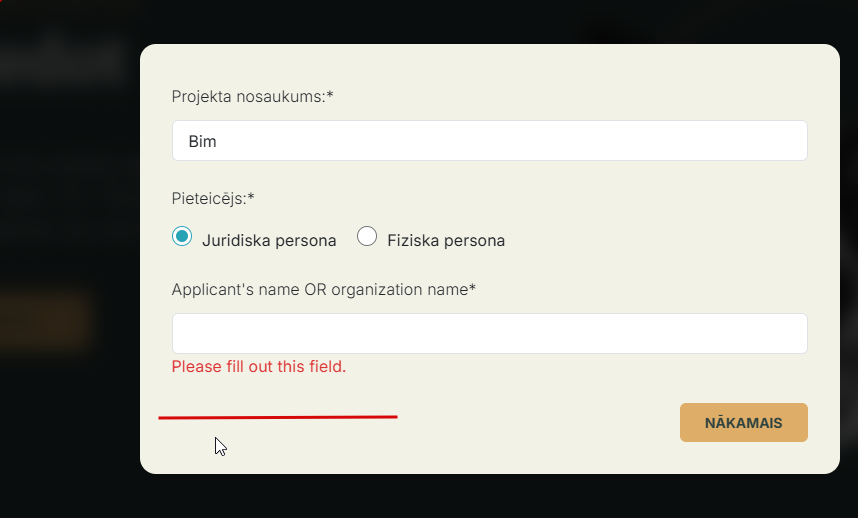Image resolution: width=858 pixels, height=518 pixels.
Task: Click the asterisk after "organization name"
Action: coord(472,289)
